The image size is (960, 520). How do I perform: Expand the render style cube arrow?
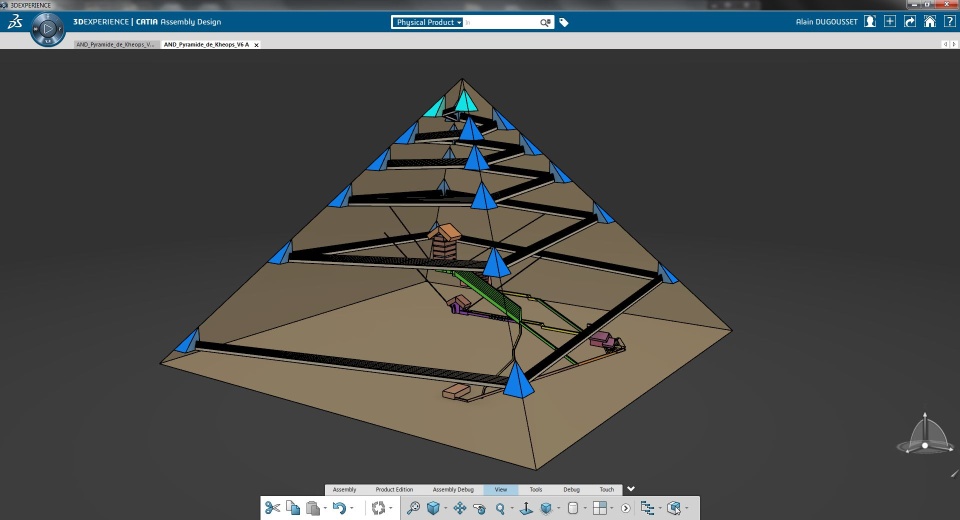558,508
